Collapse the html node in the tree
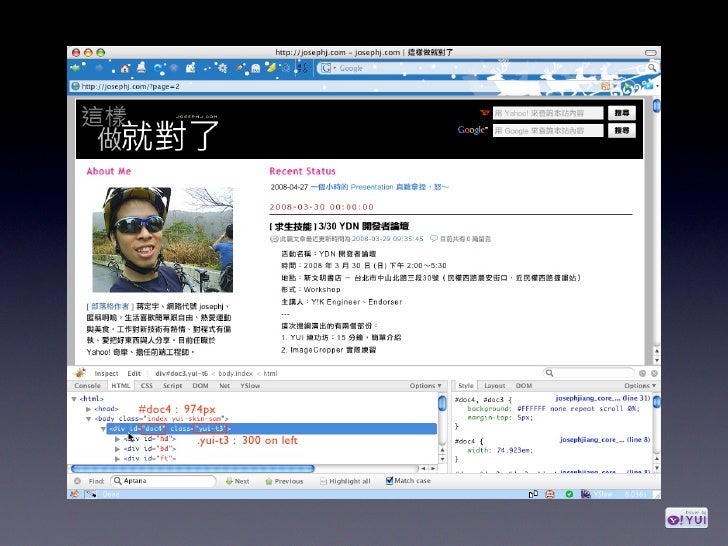 coord(74,399)
